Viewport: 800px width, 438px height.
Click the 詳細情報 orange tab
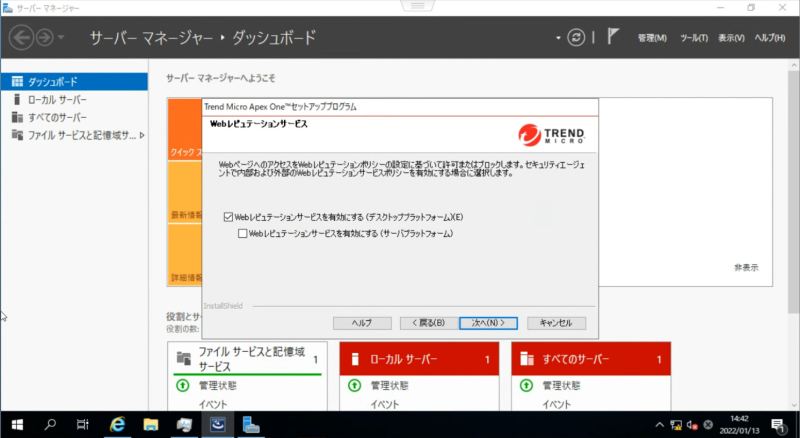(x=185, y=255)
